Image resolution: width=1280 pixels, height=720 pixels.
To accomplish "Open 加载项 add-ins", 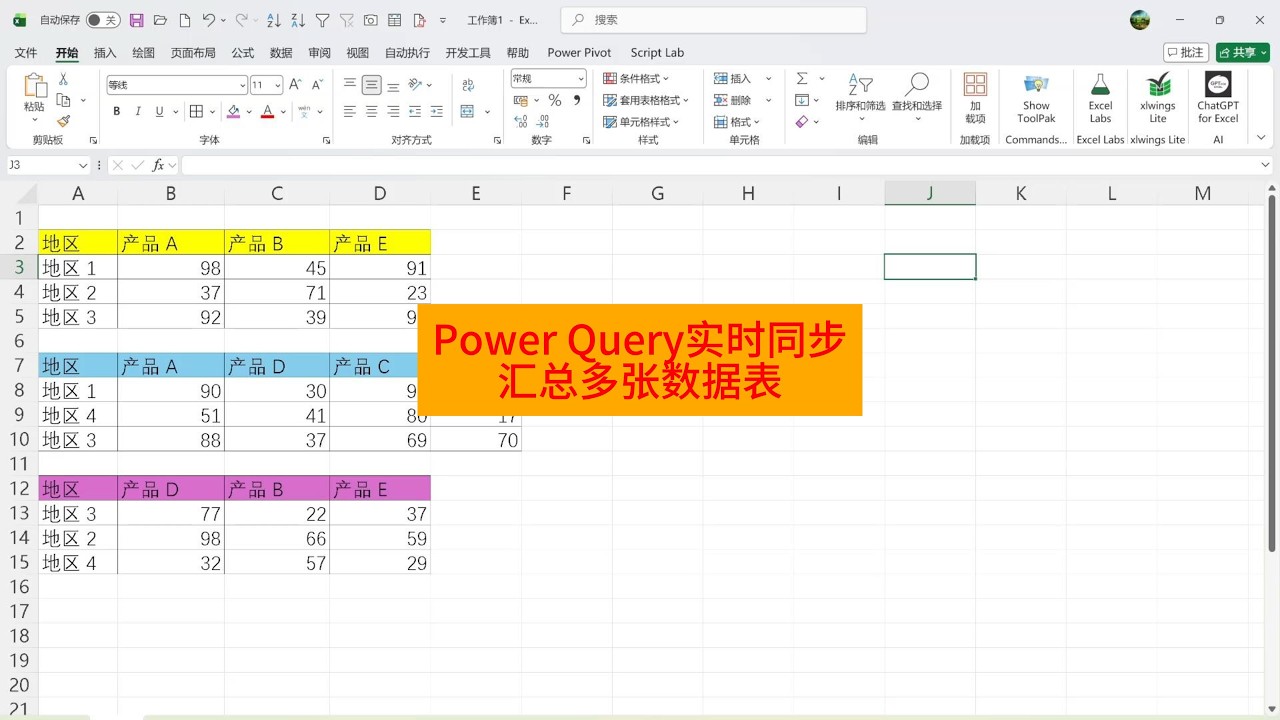I will [x=975, y=97].
